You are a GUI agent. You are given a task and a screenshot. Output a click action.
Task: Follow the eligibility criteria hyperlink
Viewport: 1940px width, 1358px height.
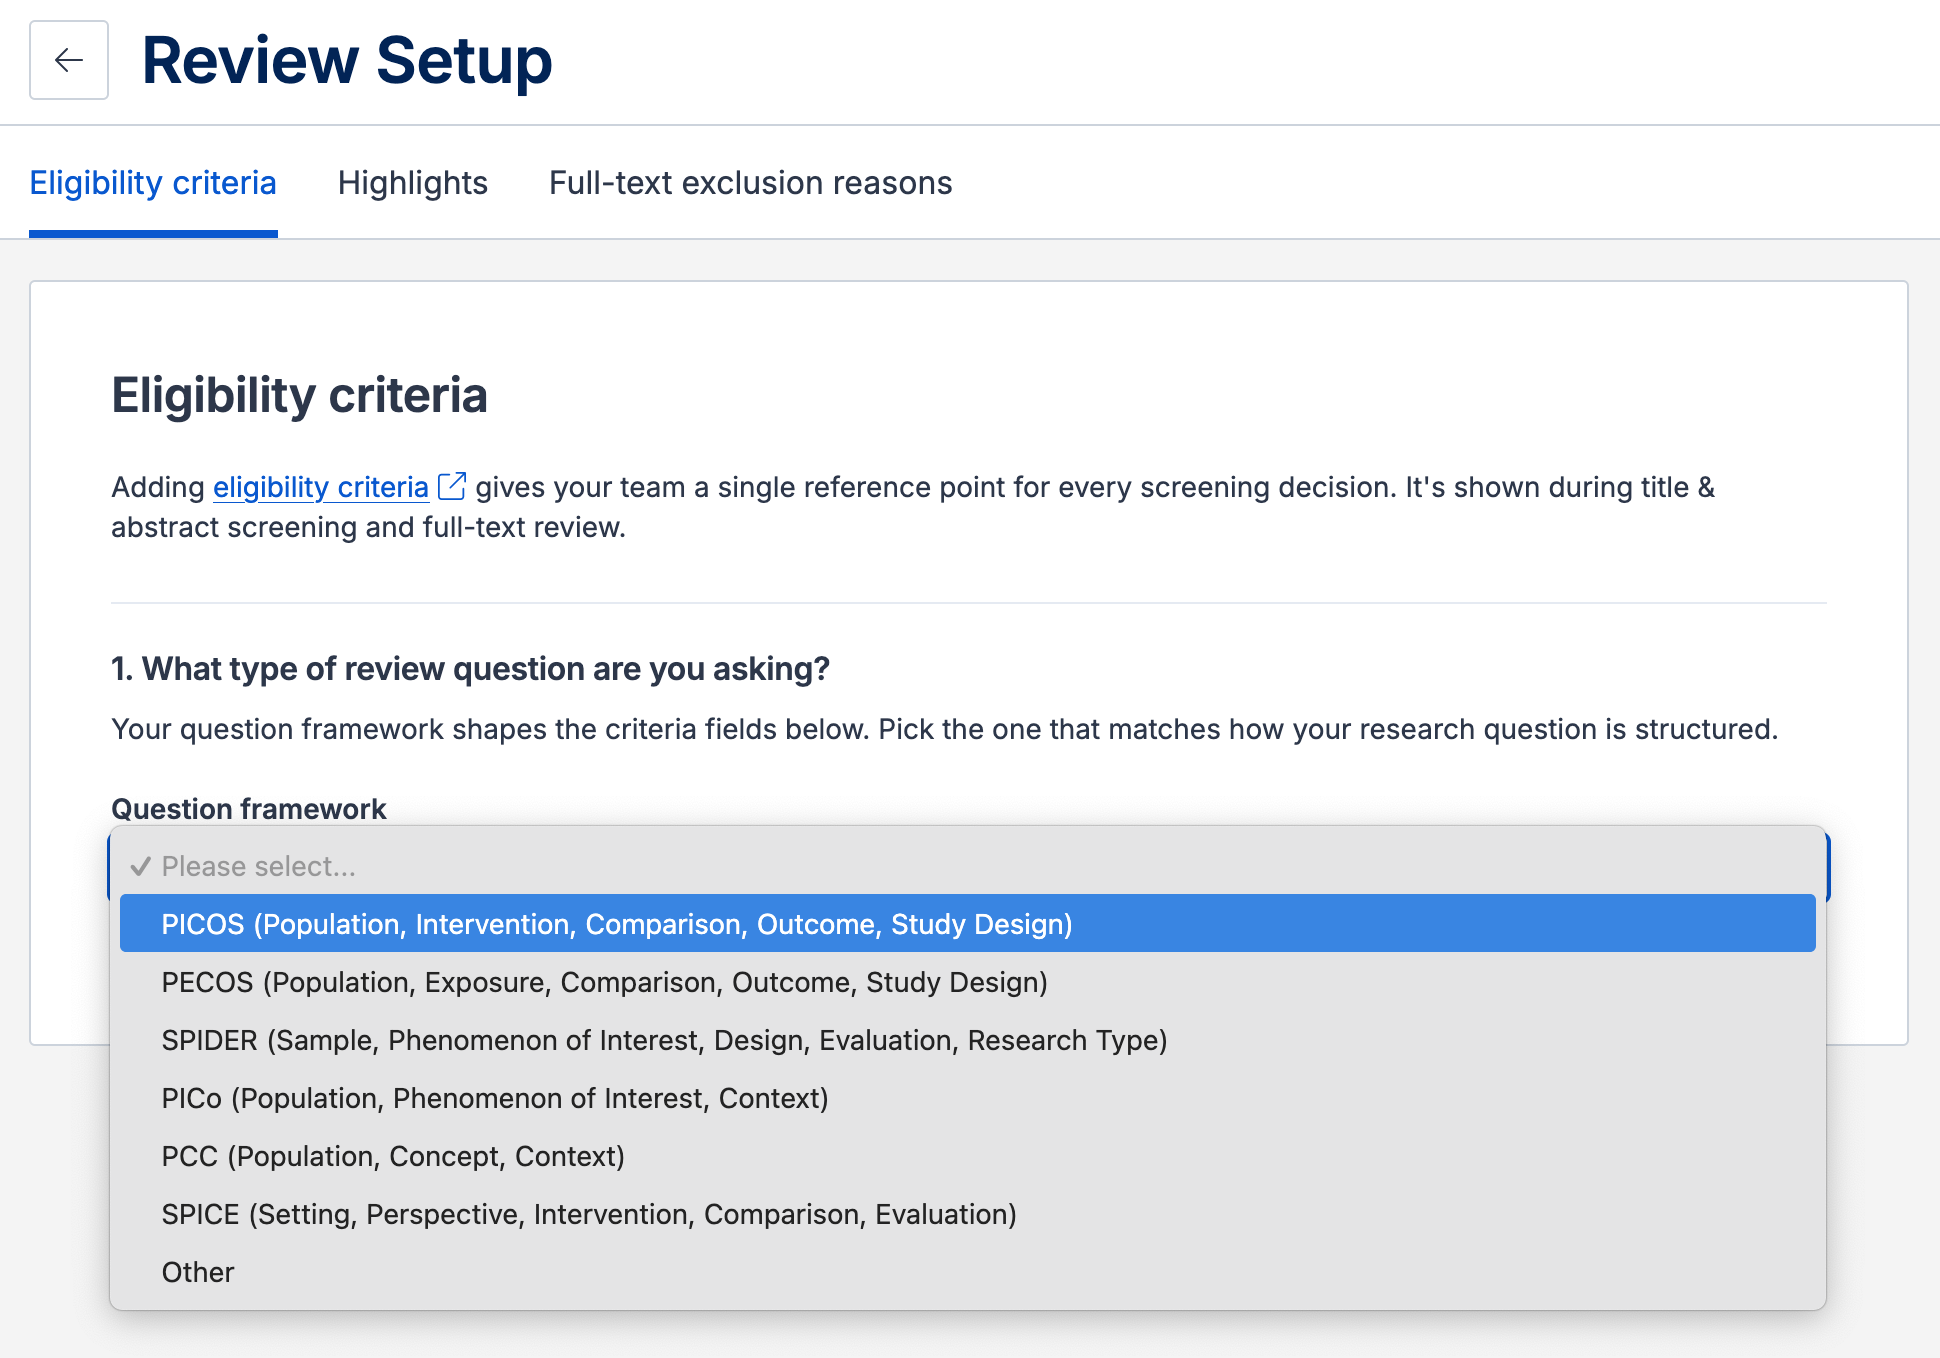321,487
